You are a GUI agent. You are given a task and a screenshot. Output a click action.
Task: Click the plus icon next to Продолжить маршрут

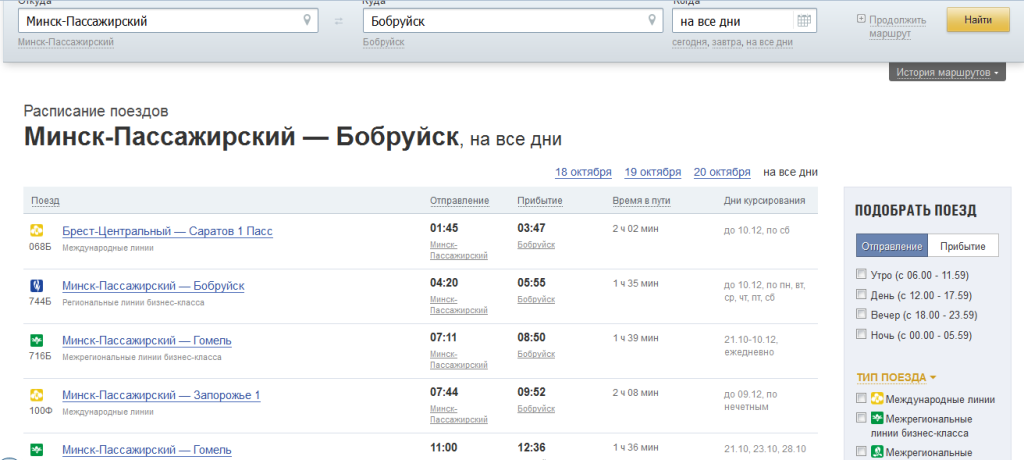pos(861,20)
